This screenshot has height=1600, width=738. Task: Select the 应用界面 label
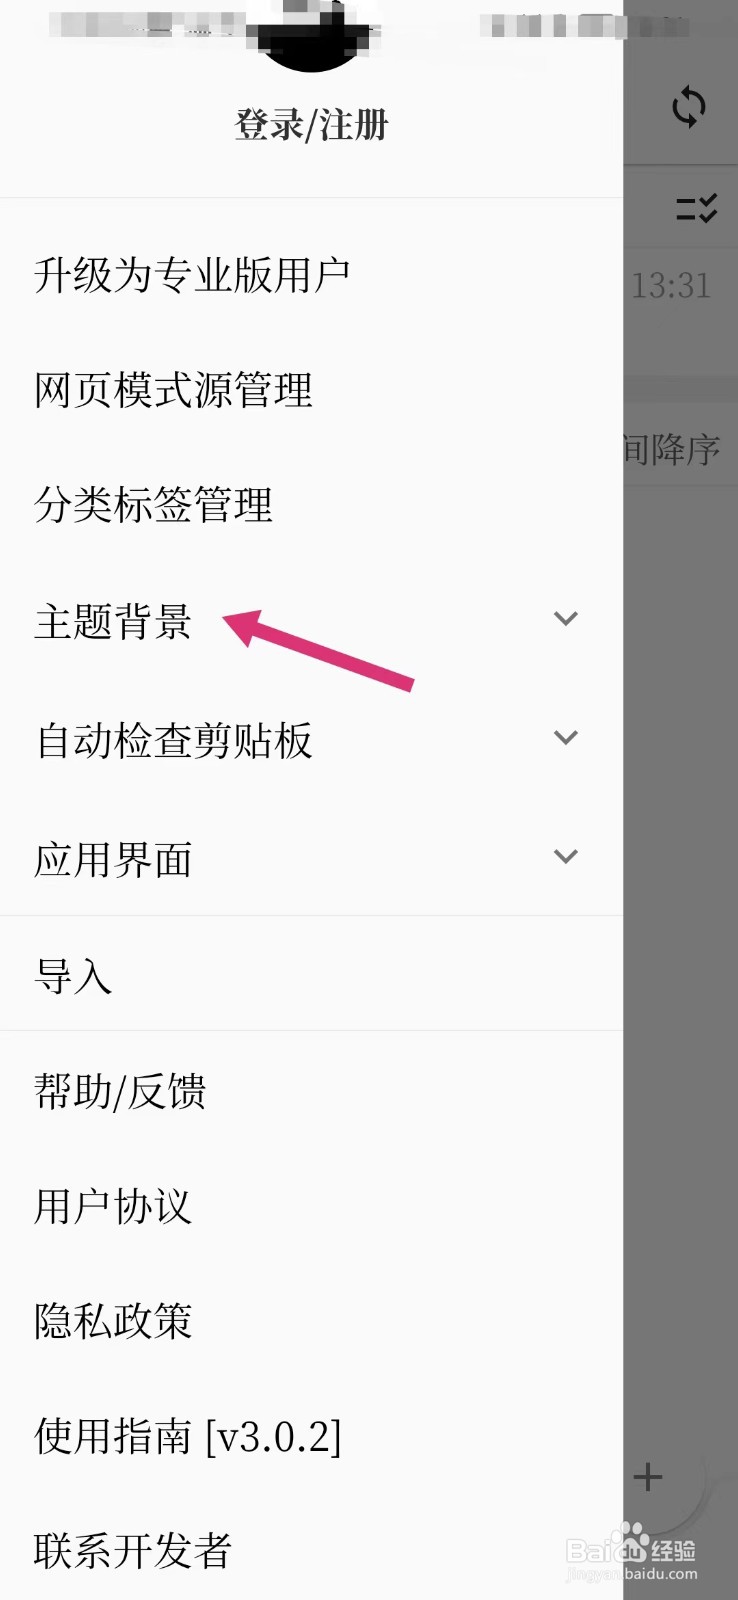[x=113, y=860]
